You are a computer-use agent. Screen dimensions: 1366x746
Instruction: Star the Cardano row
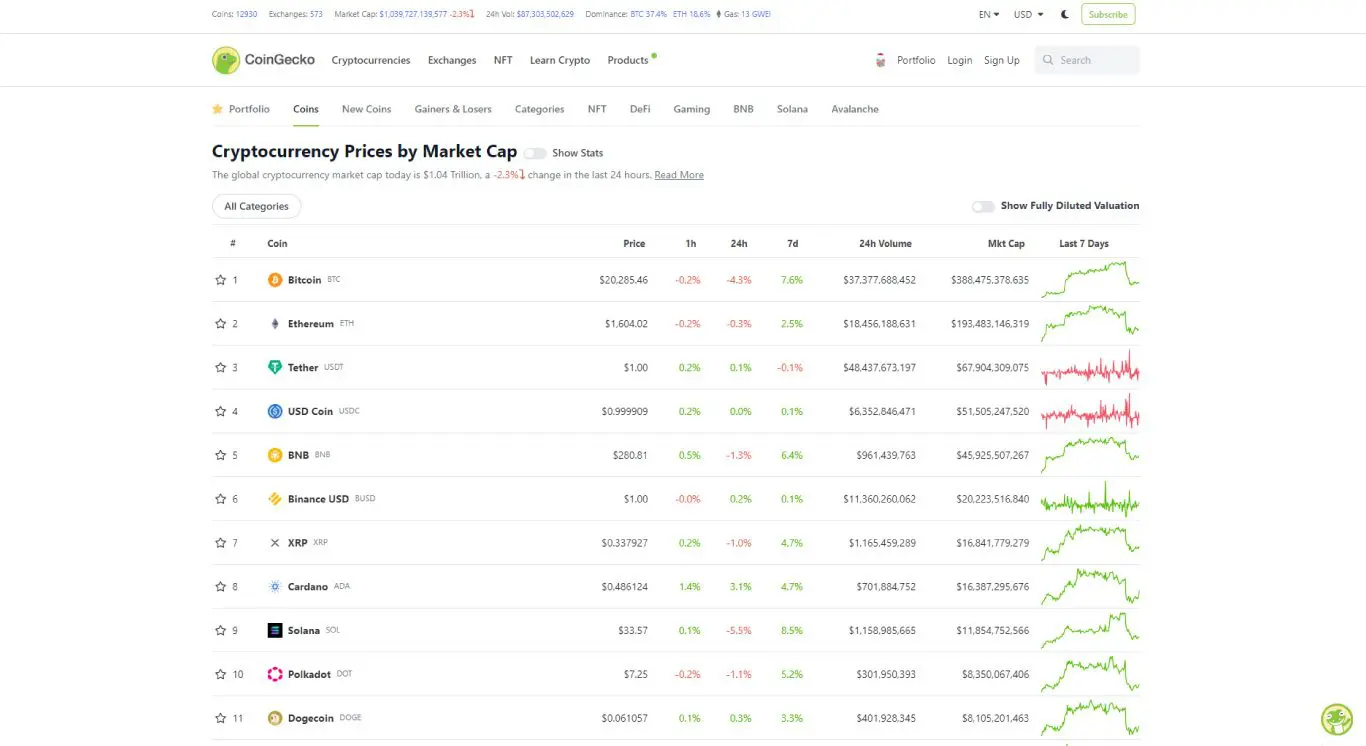[x=220, y=587]
